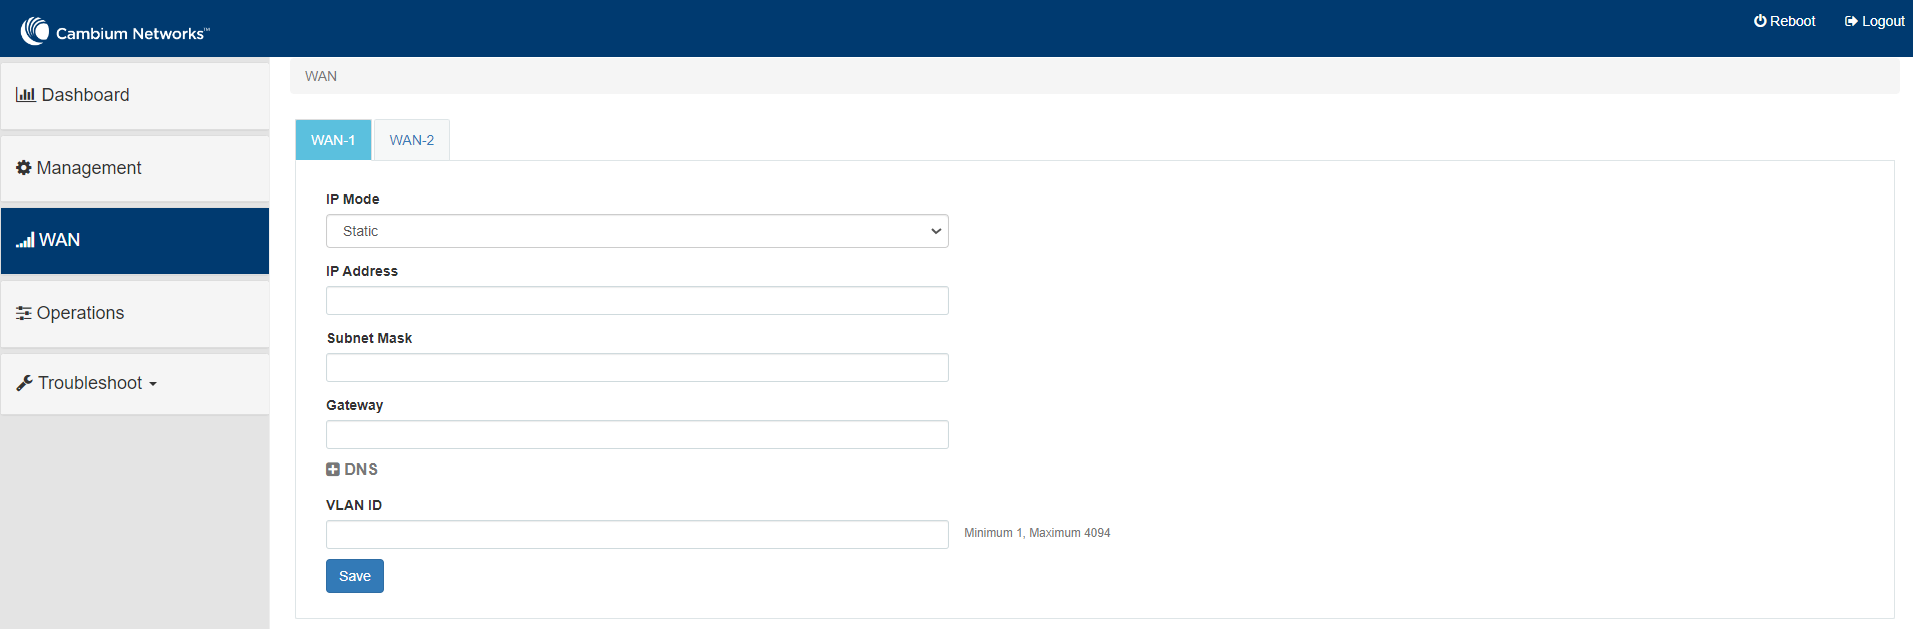Click the Management gear icon

(24, 168)
